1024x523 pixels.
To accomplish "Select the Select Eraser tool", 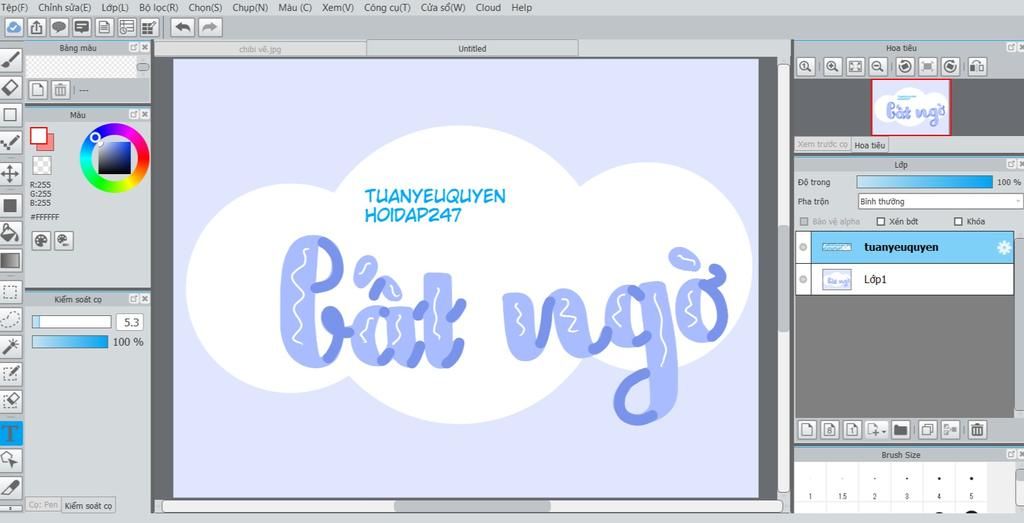I will point(10,400).
